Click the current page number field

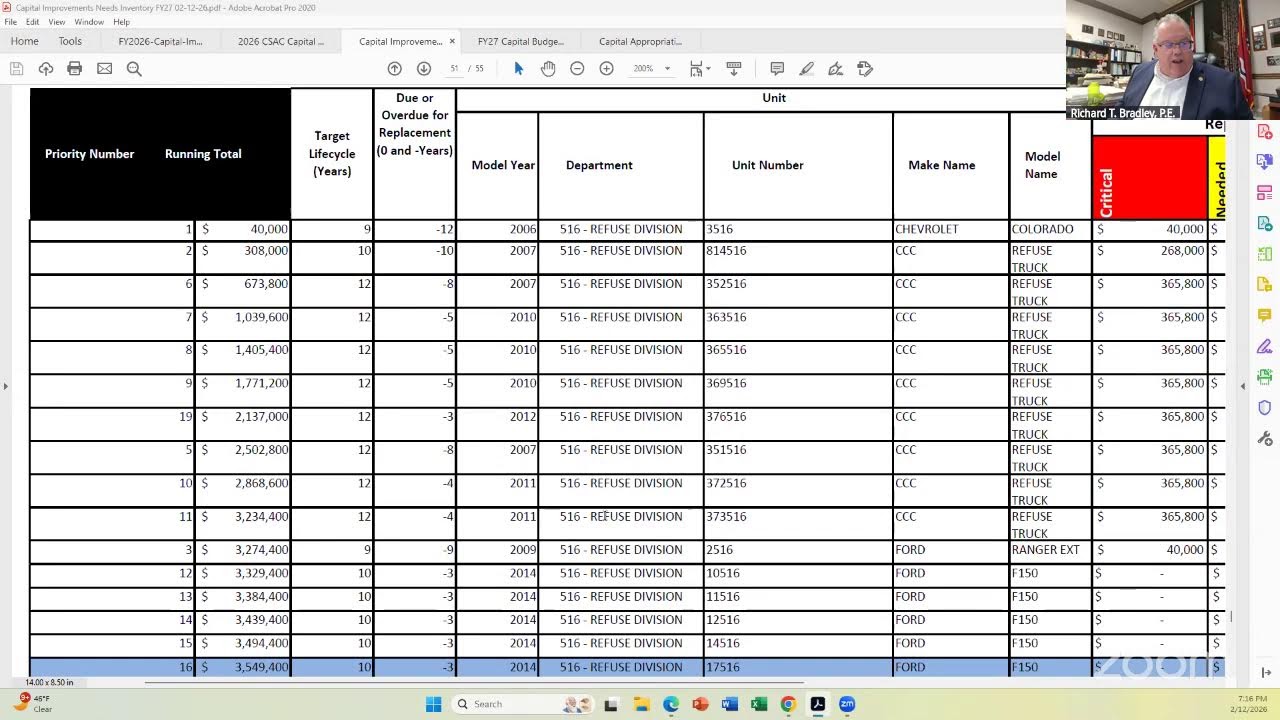(454, 69)
